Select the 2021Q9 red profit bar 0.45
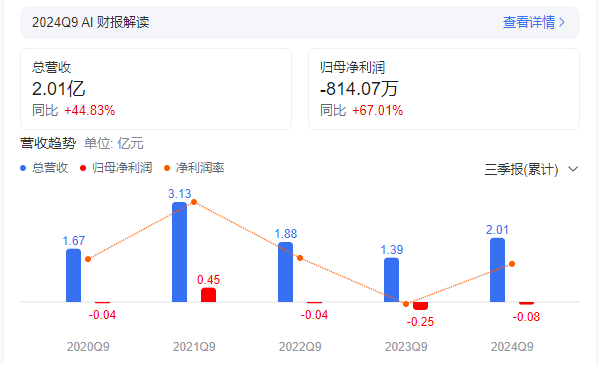 [209, 295]
